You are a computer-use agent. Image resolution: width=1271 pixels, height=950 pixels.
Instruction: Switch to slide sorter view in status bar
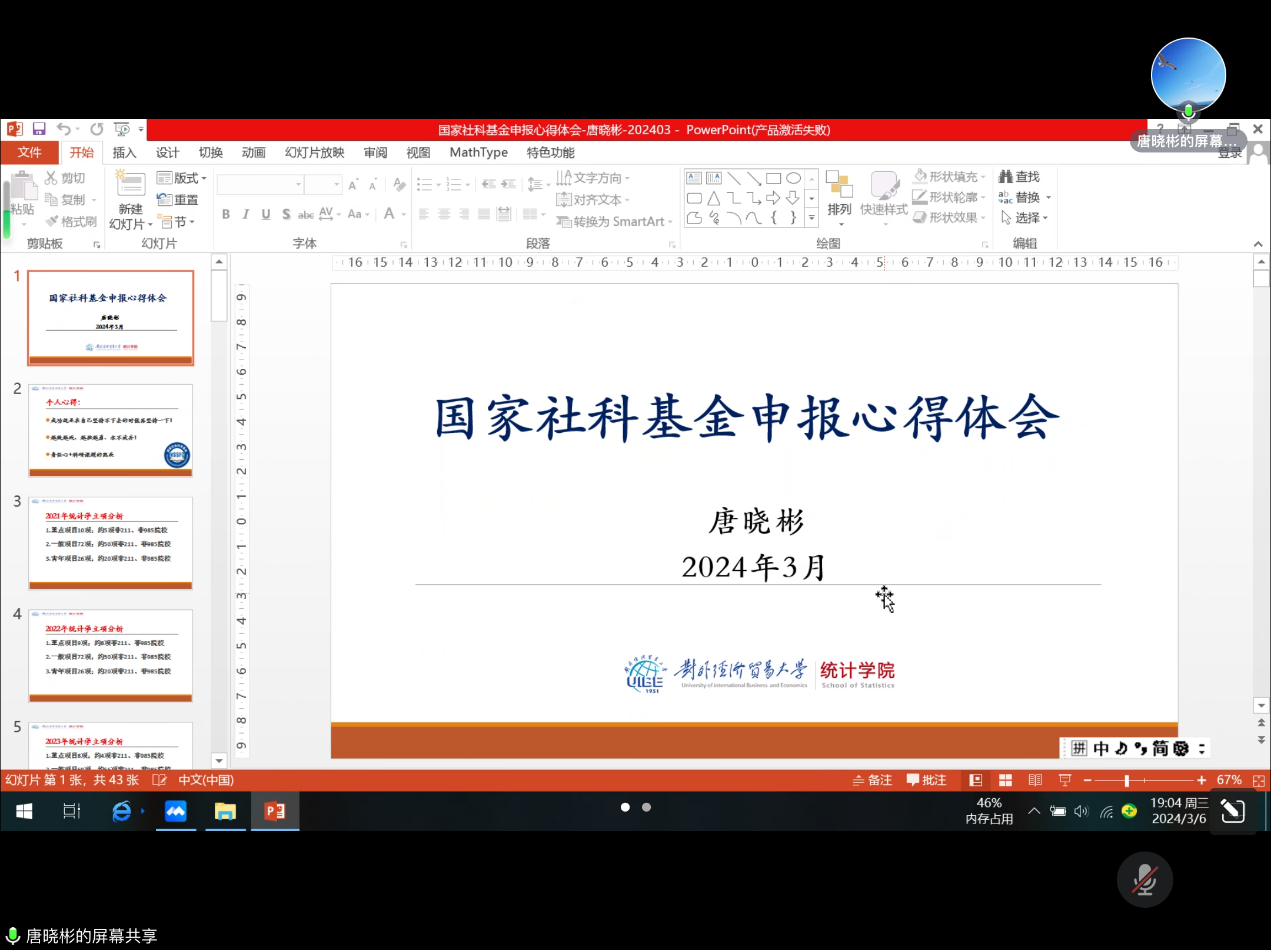click(1005, 780)
